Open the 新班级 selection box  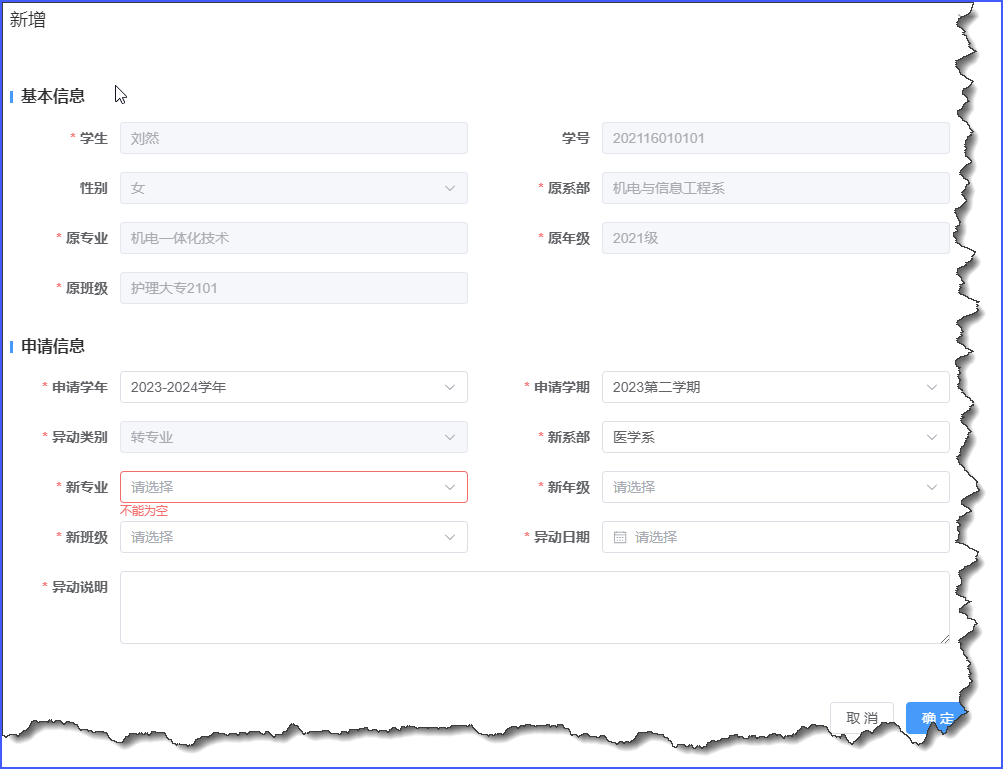click(280, 537)
